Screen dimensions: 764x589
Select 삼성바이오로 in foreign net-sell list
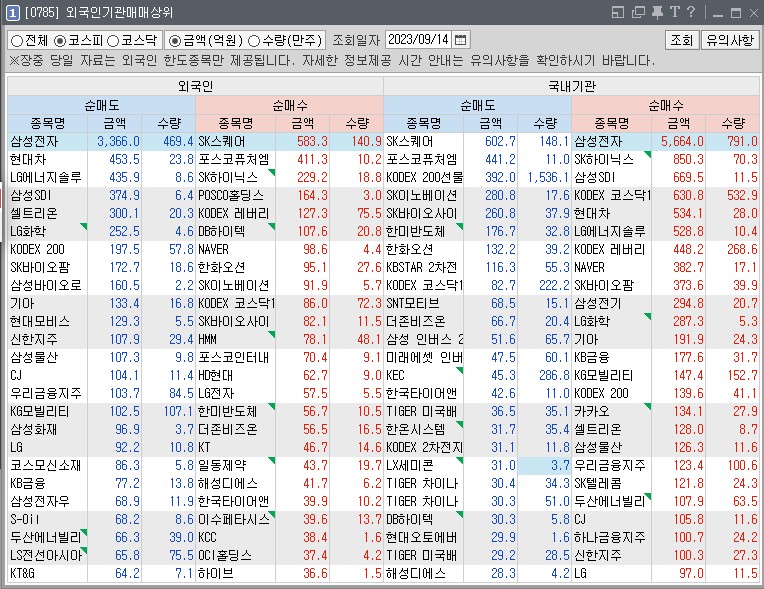click(x=46, y=285)
